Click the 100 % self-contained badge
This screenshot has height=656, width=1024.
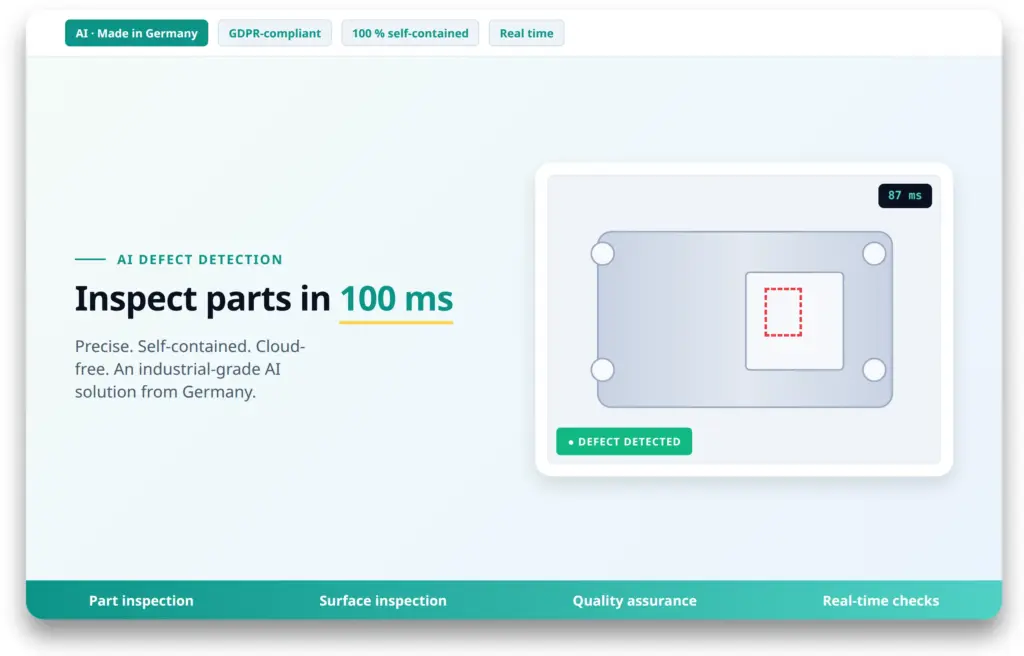click(x=410, y=33)
